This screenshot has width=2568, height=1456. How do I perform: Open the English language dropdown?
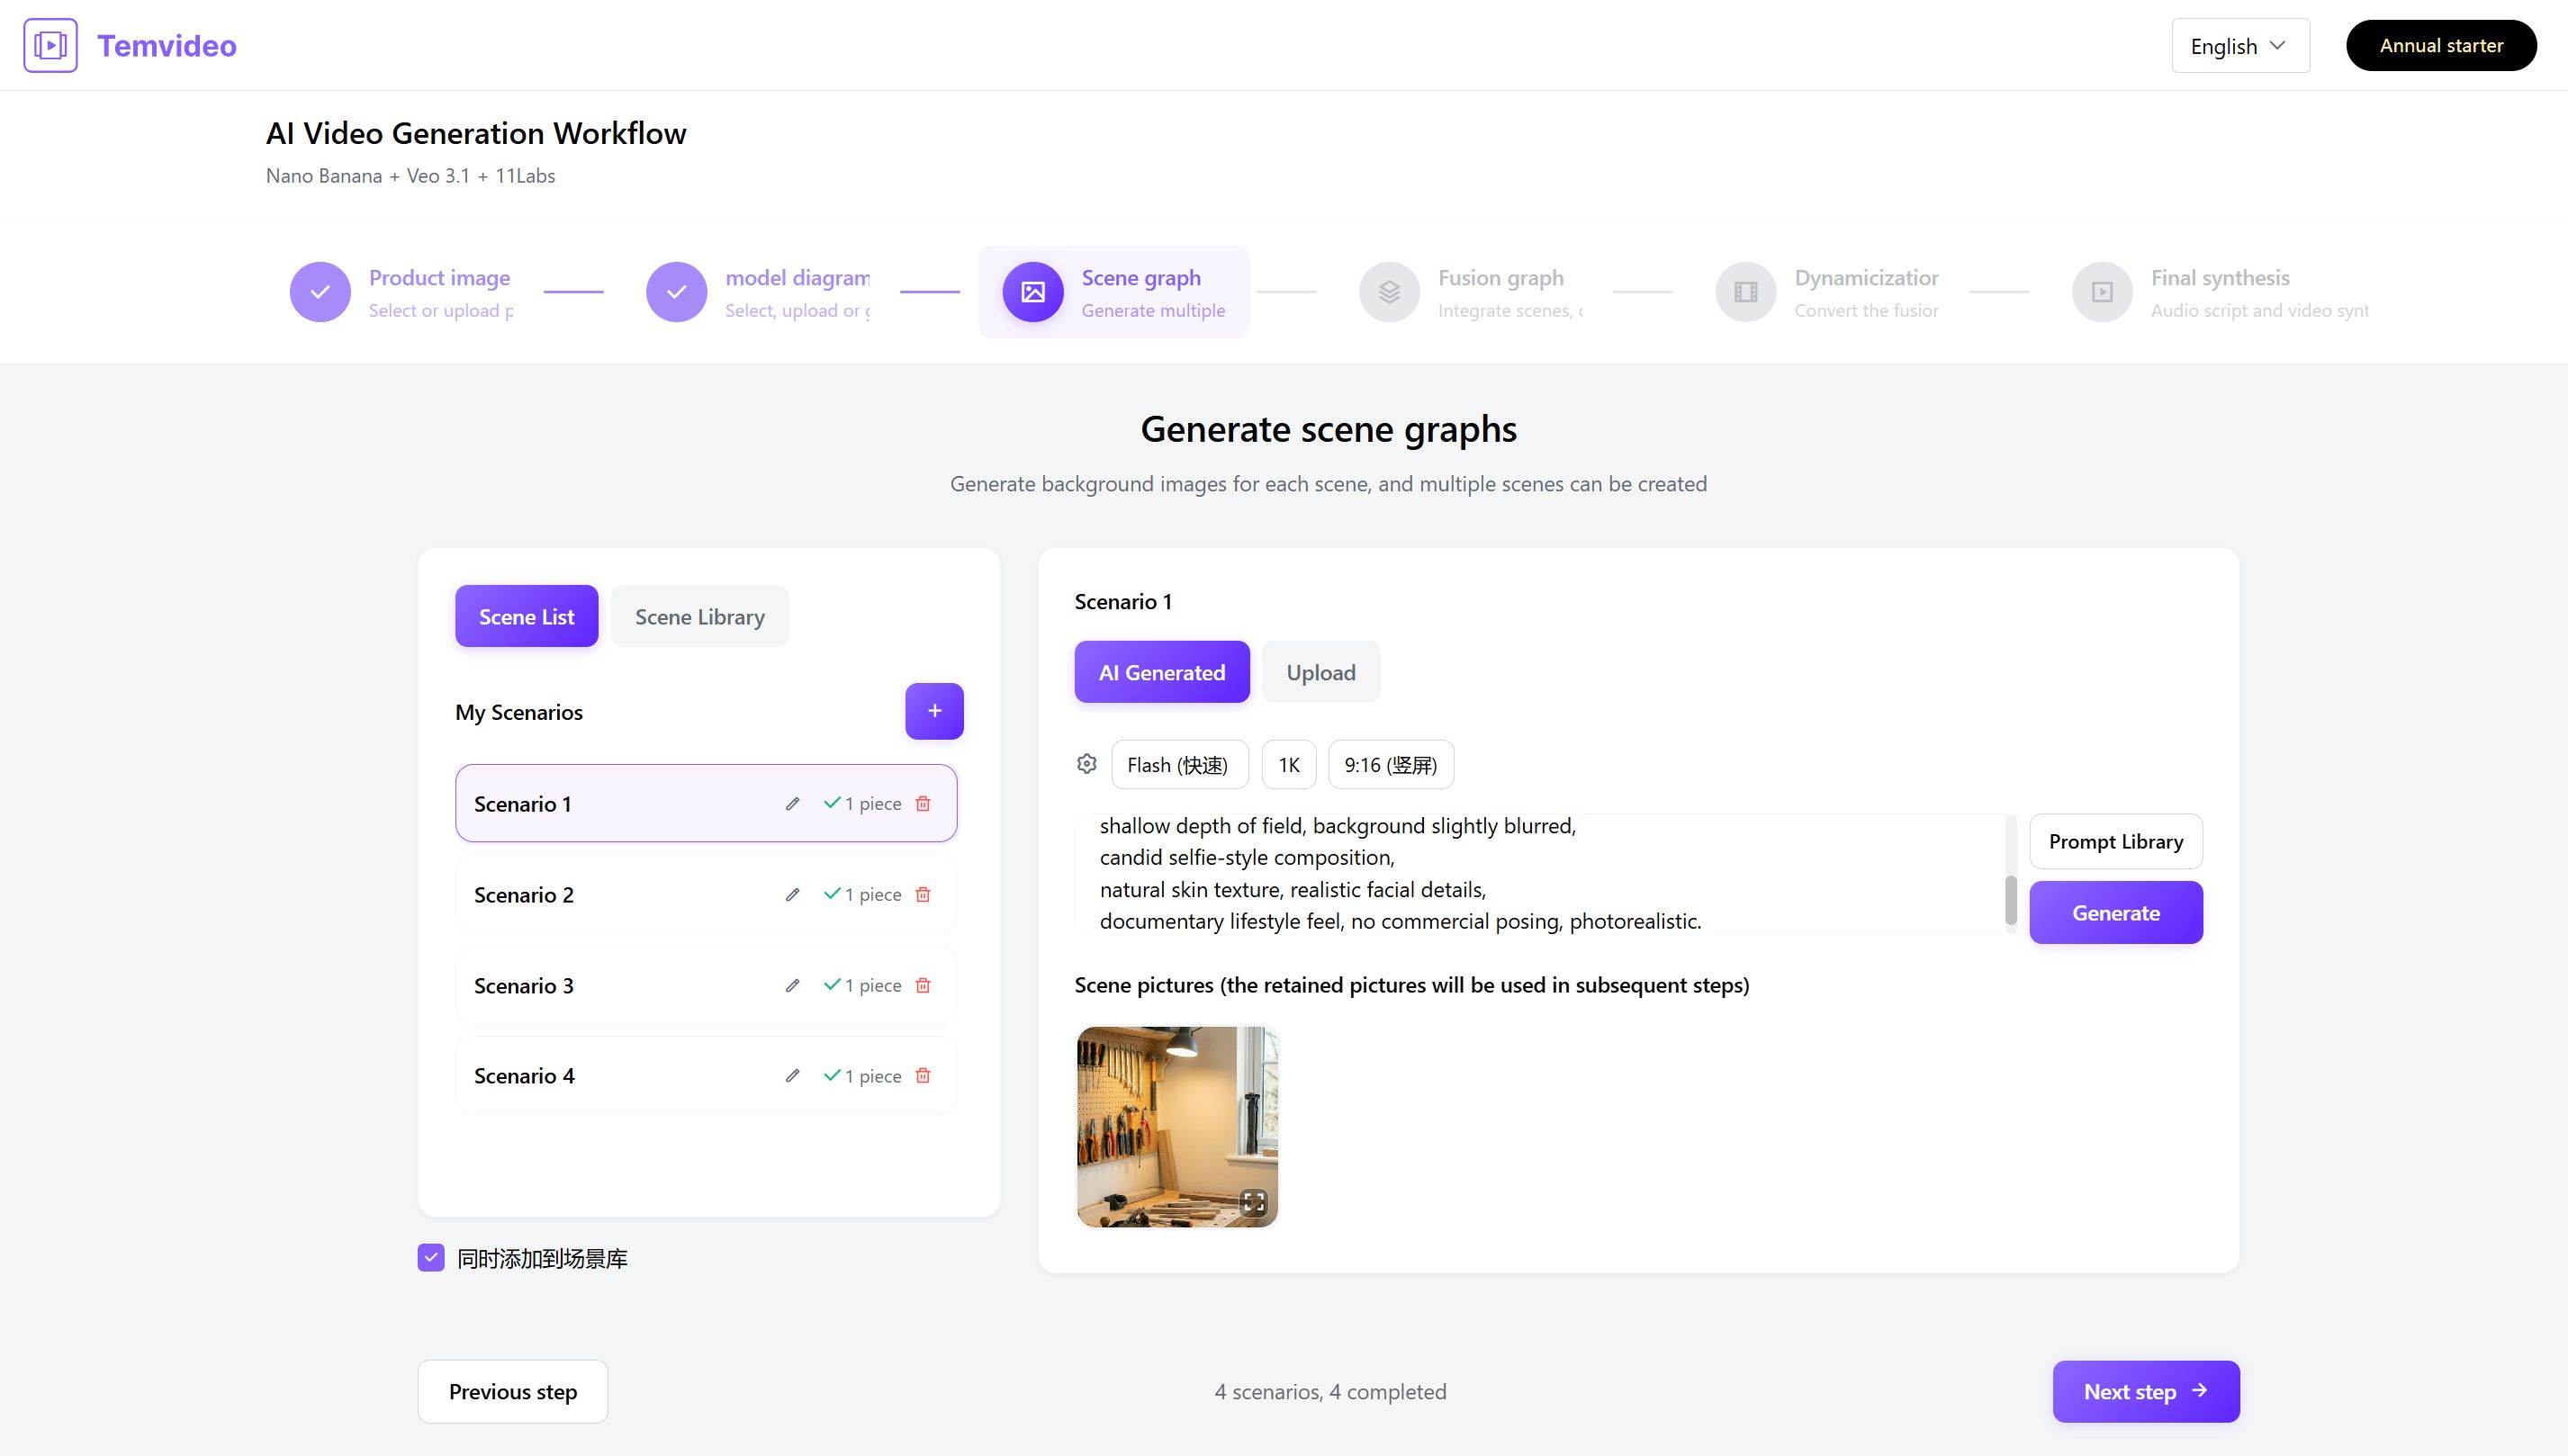point(2239,46)
